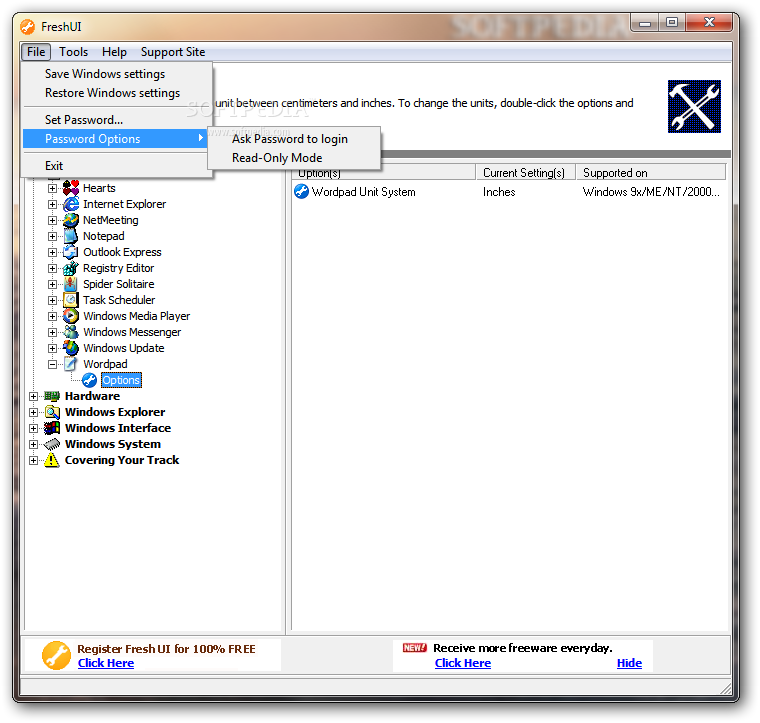The width and height of the screenshot is (760, 723).
Task: Click the Covering Your Track warning icon
Action: point(52,460)
